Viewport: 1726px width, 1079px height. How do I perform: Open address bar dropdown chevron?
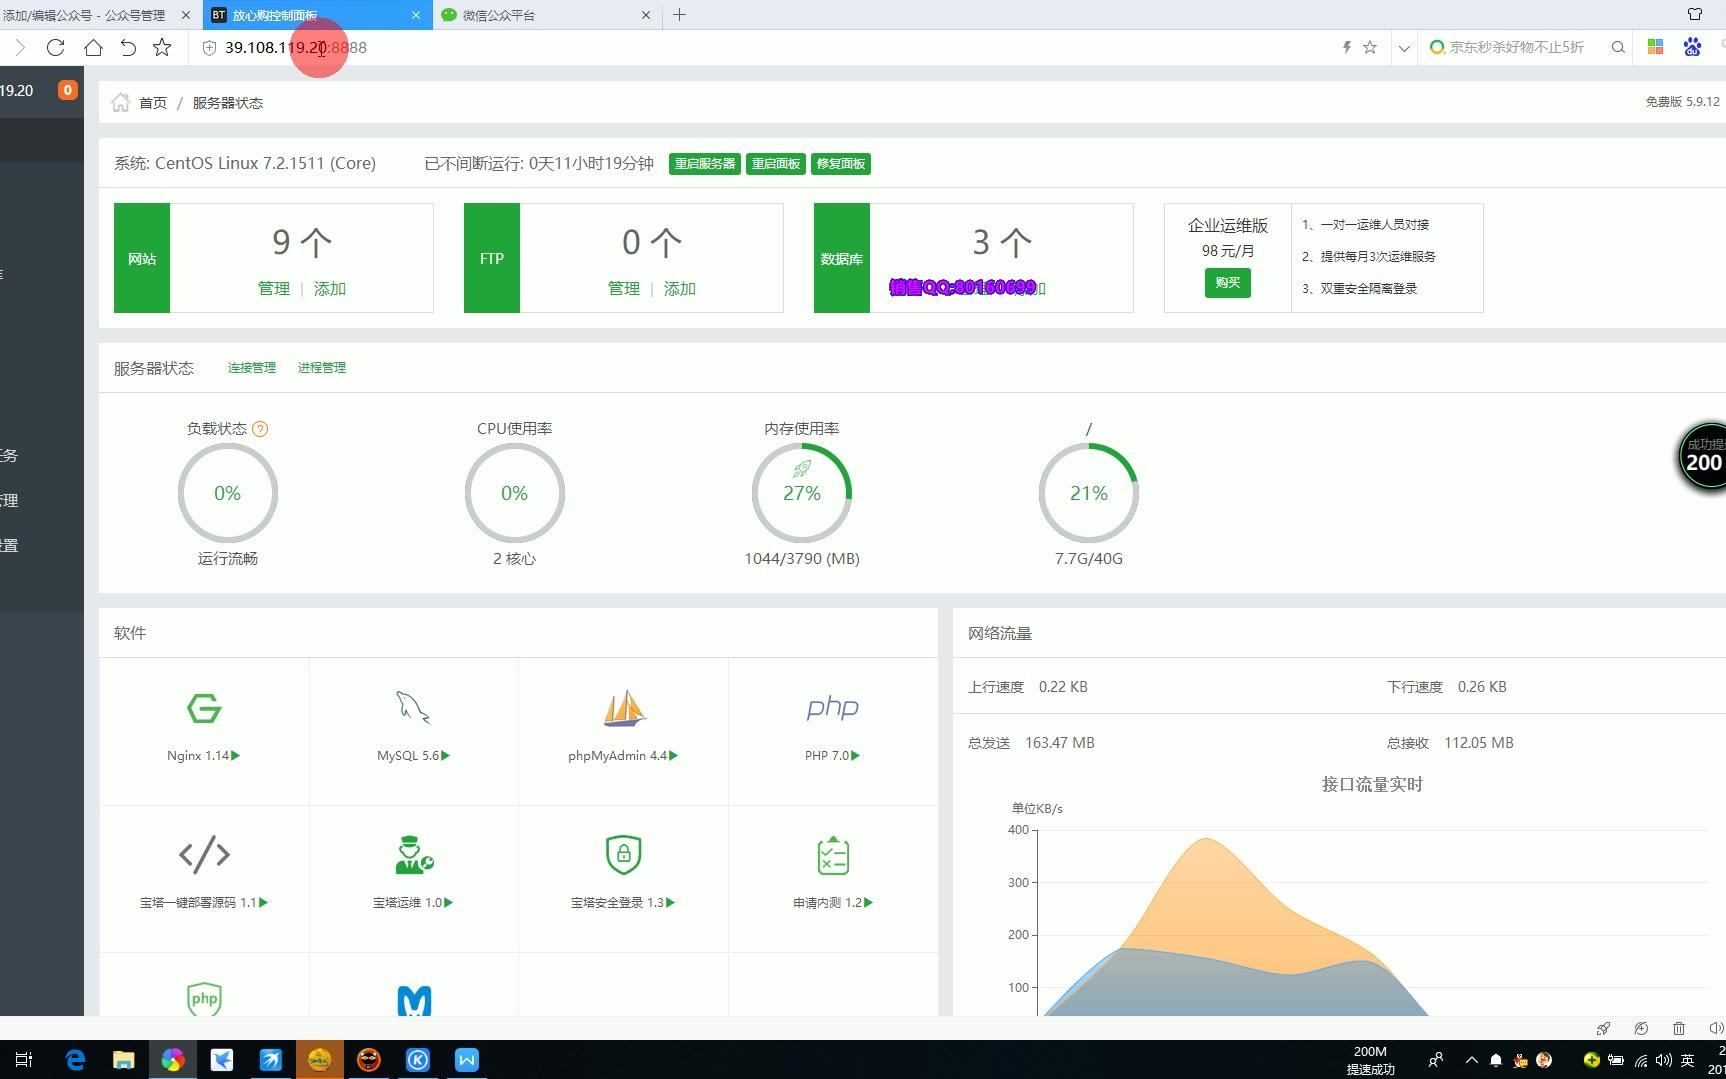[1404, 47]
